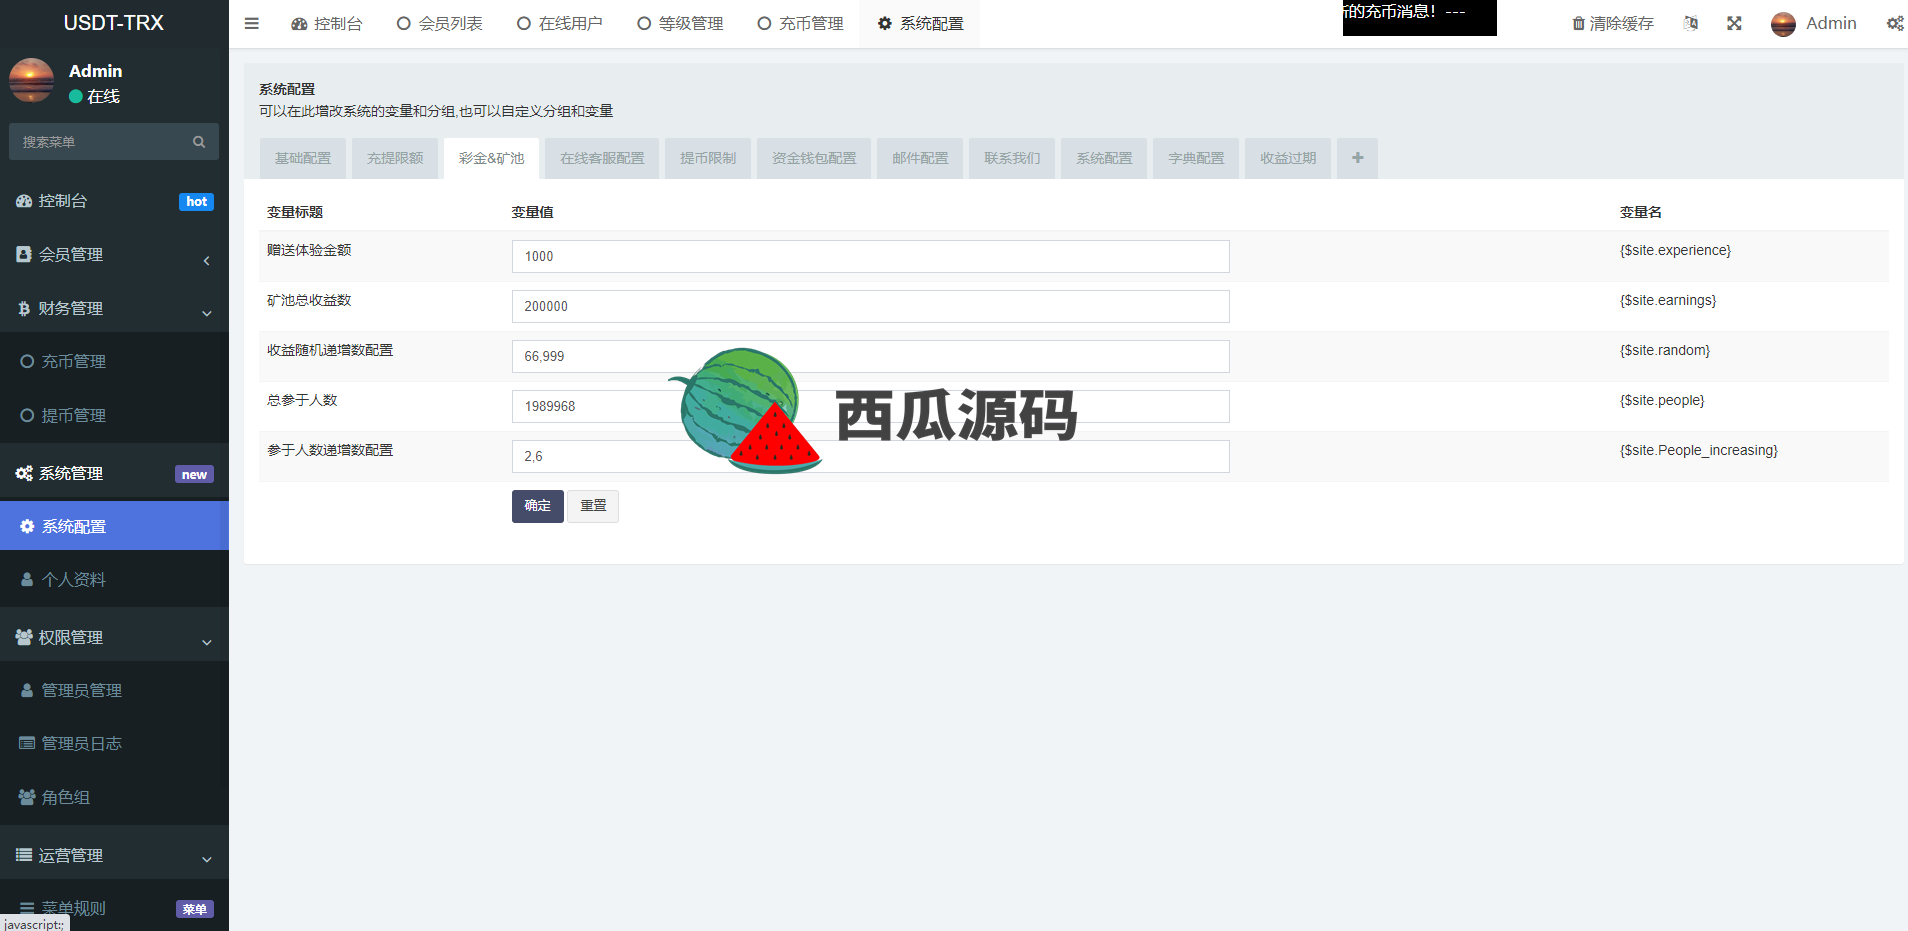Click the language switch icon in header

pyautogui.click(x=1691, y=23)
